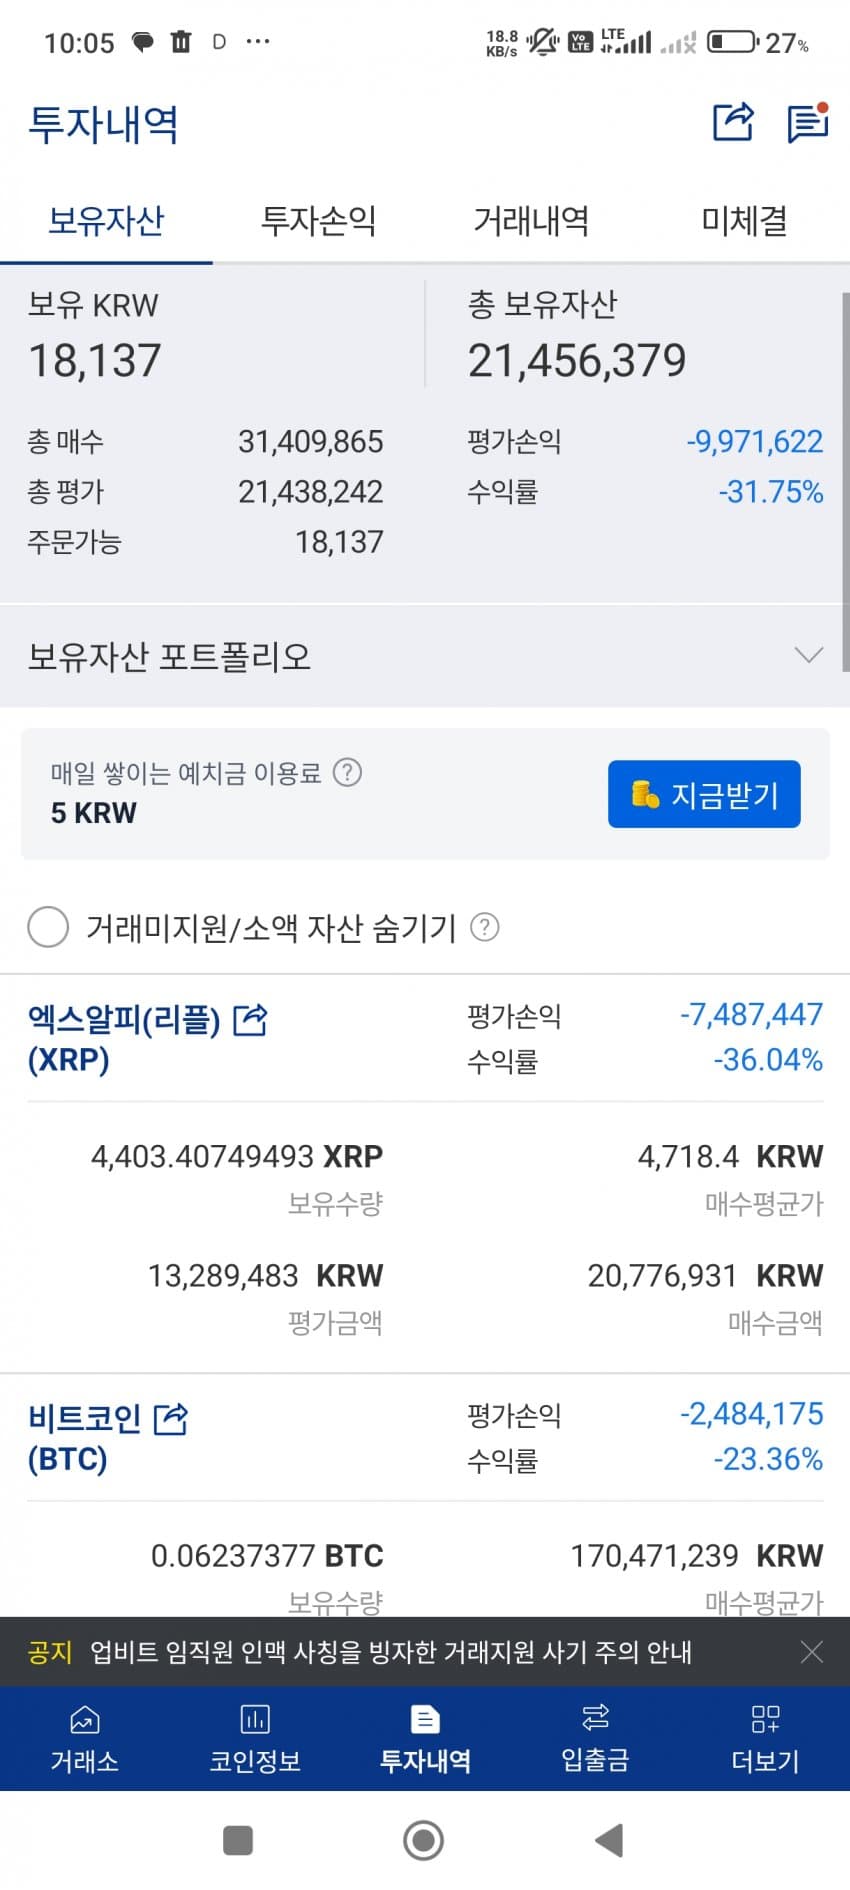The height and width of the screenshot is (1890, 850).
Task: Open the 공지 scam warning notice
Action: click(390, 1652)
